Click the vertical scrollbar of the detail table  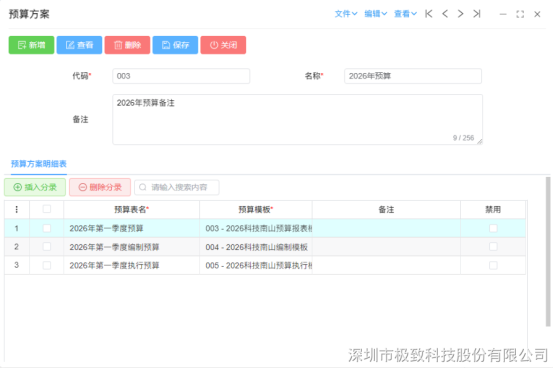coord(548,252)
